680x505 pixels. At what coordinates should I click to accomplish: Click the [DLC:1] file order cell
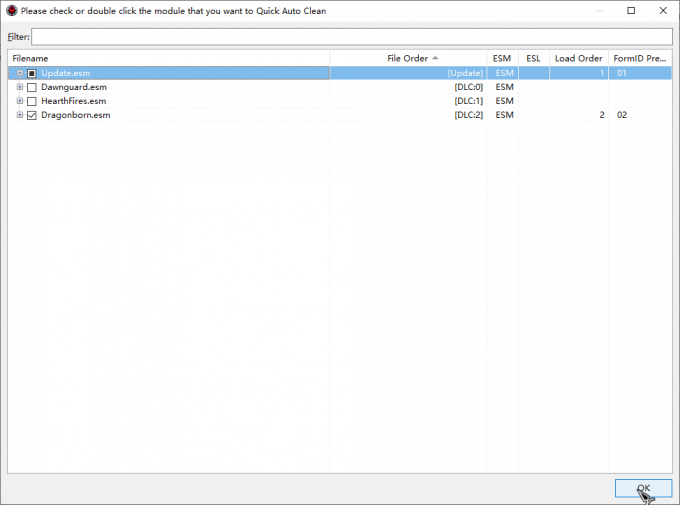click(x=468, y=101)
